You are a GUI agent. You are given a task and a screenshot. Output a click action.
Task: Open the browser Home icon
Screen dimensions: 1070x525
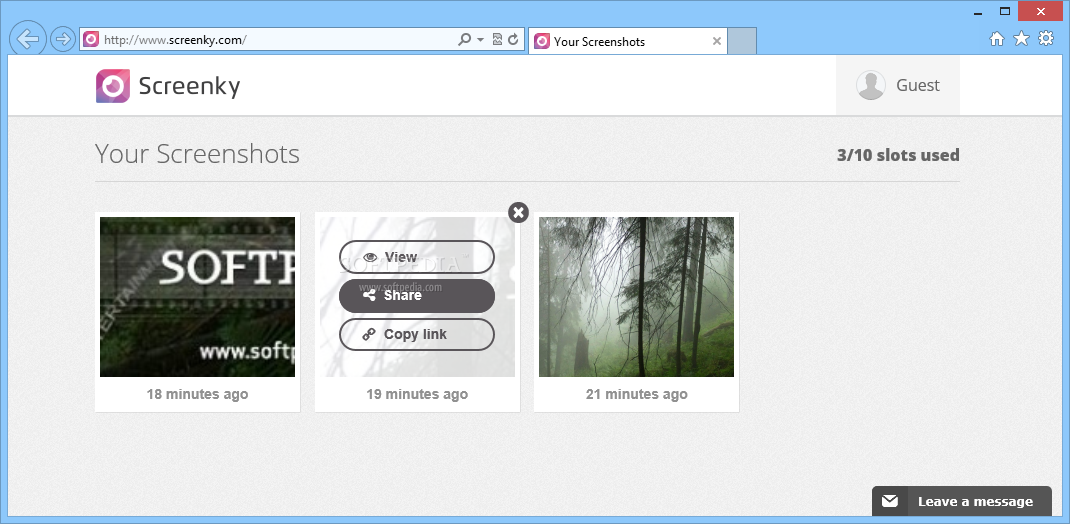tap(997, 39)
